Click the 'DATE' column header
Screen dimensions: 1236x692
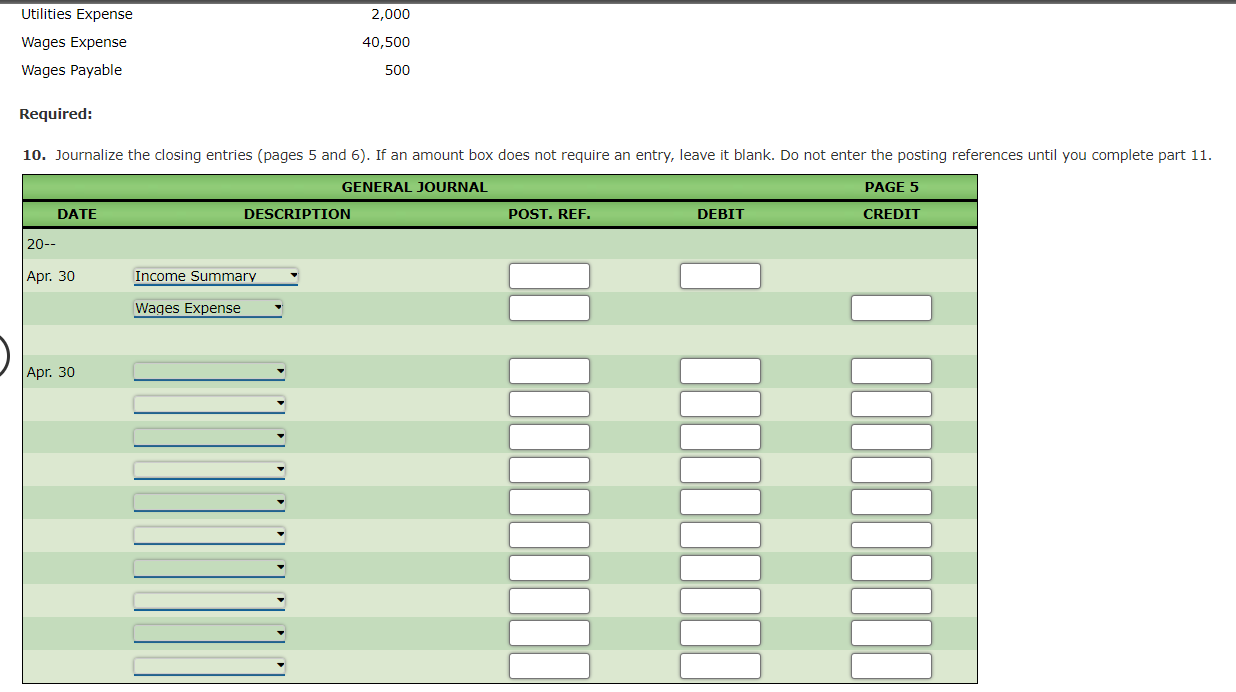point(77,214)
